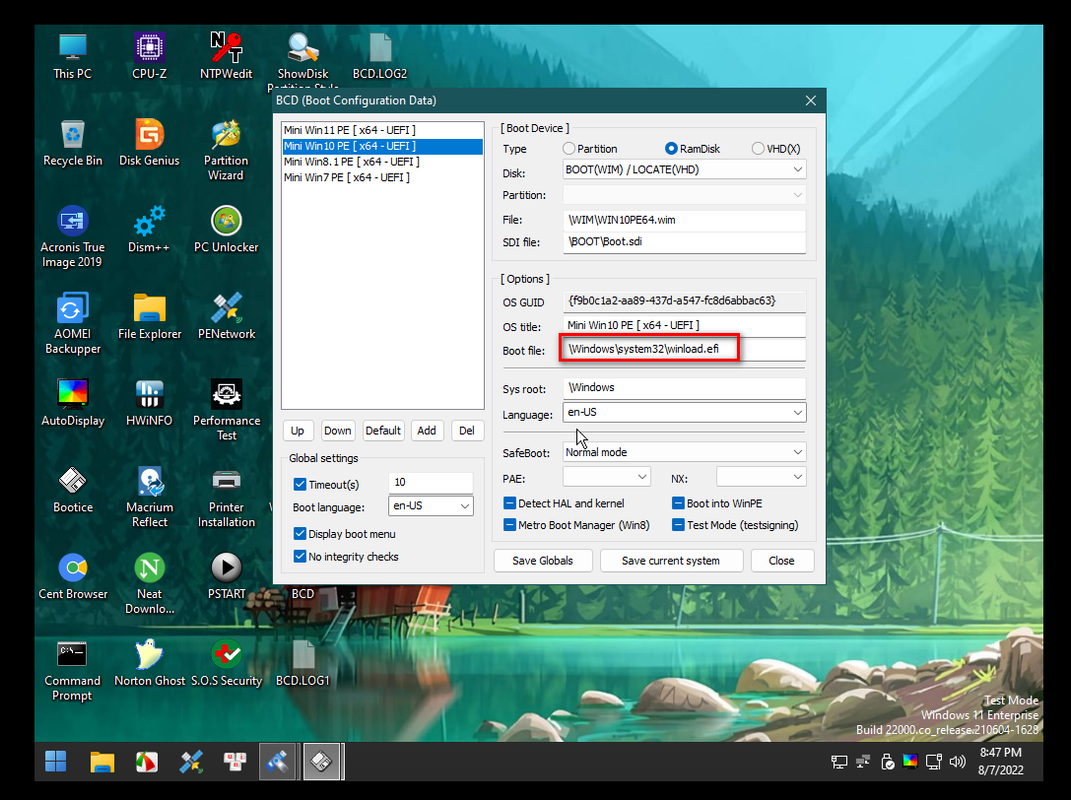Open the File Explorer desktop icon
This screenshot has width=1071, height=800.
point(149,316)
